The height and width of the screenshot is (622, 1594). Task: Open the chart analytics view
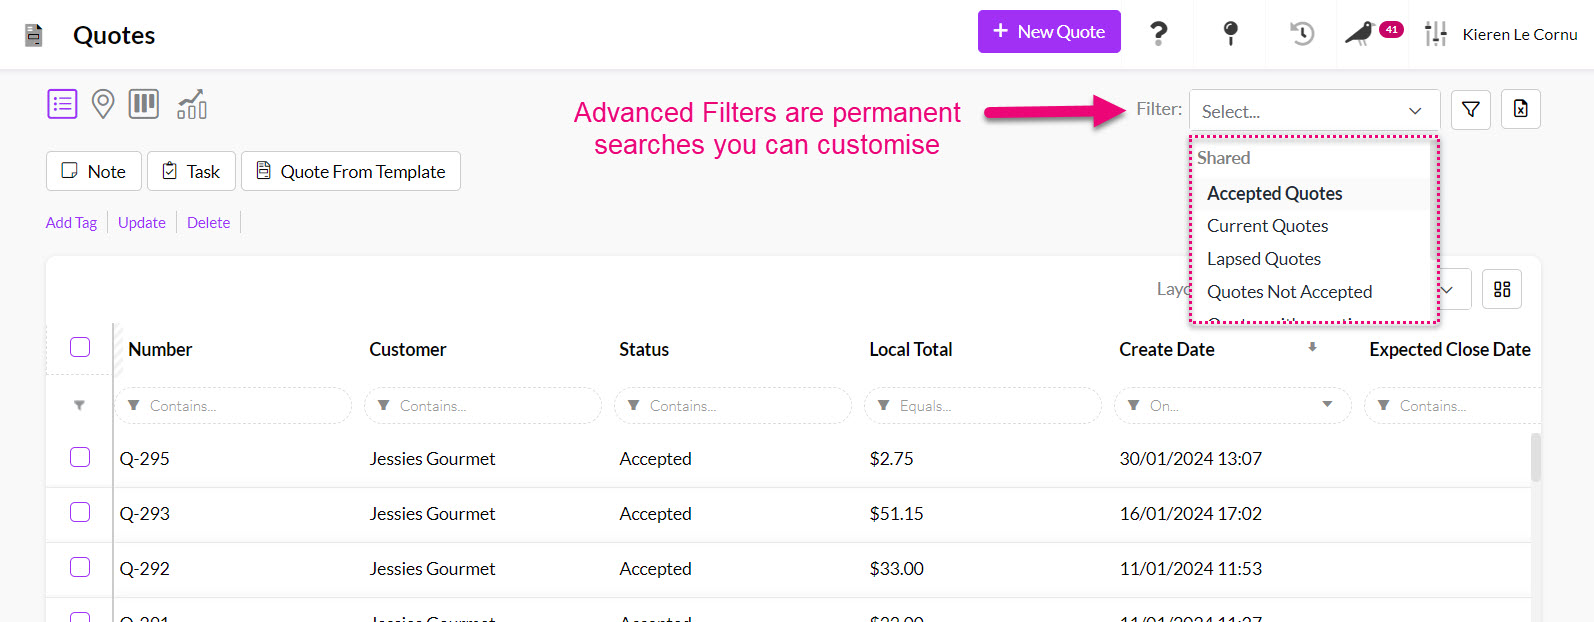pyautogui.click(x=192, y=104)
